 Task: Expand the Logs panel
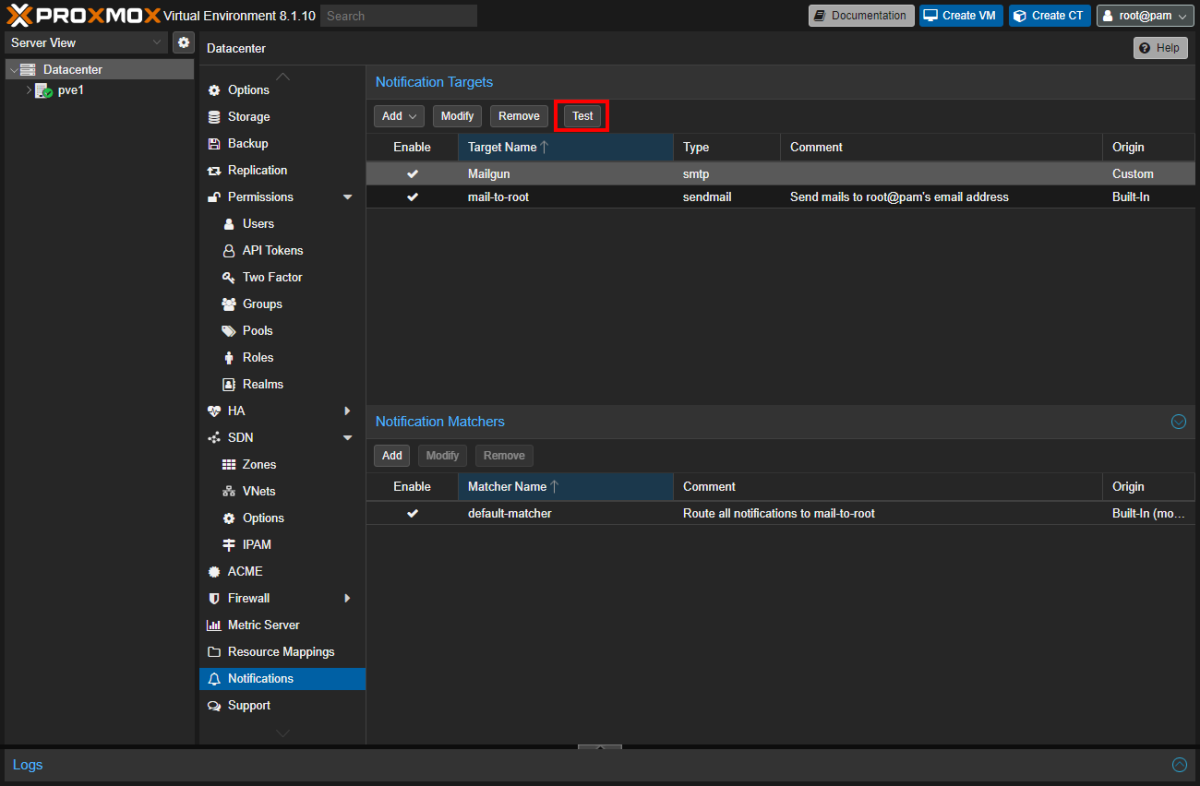1179,765
